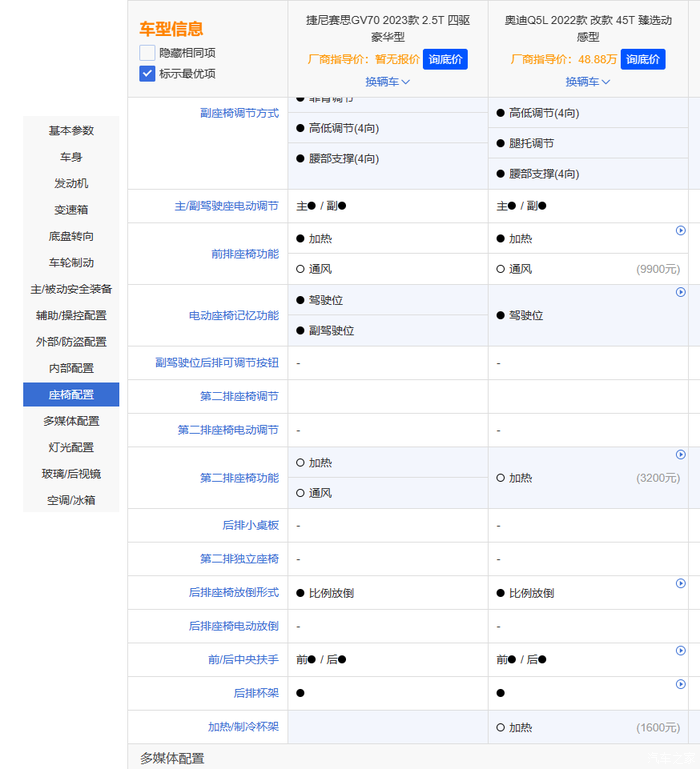Screen dimensions: 700x769
Task: Expand 换辆车 dropdown for Audi Q5L
Action: (x=588, y=82)
